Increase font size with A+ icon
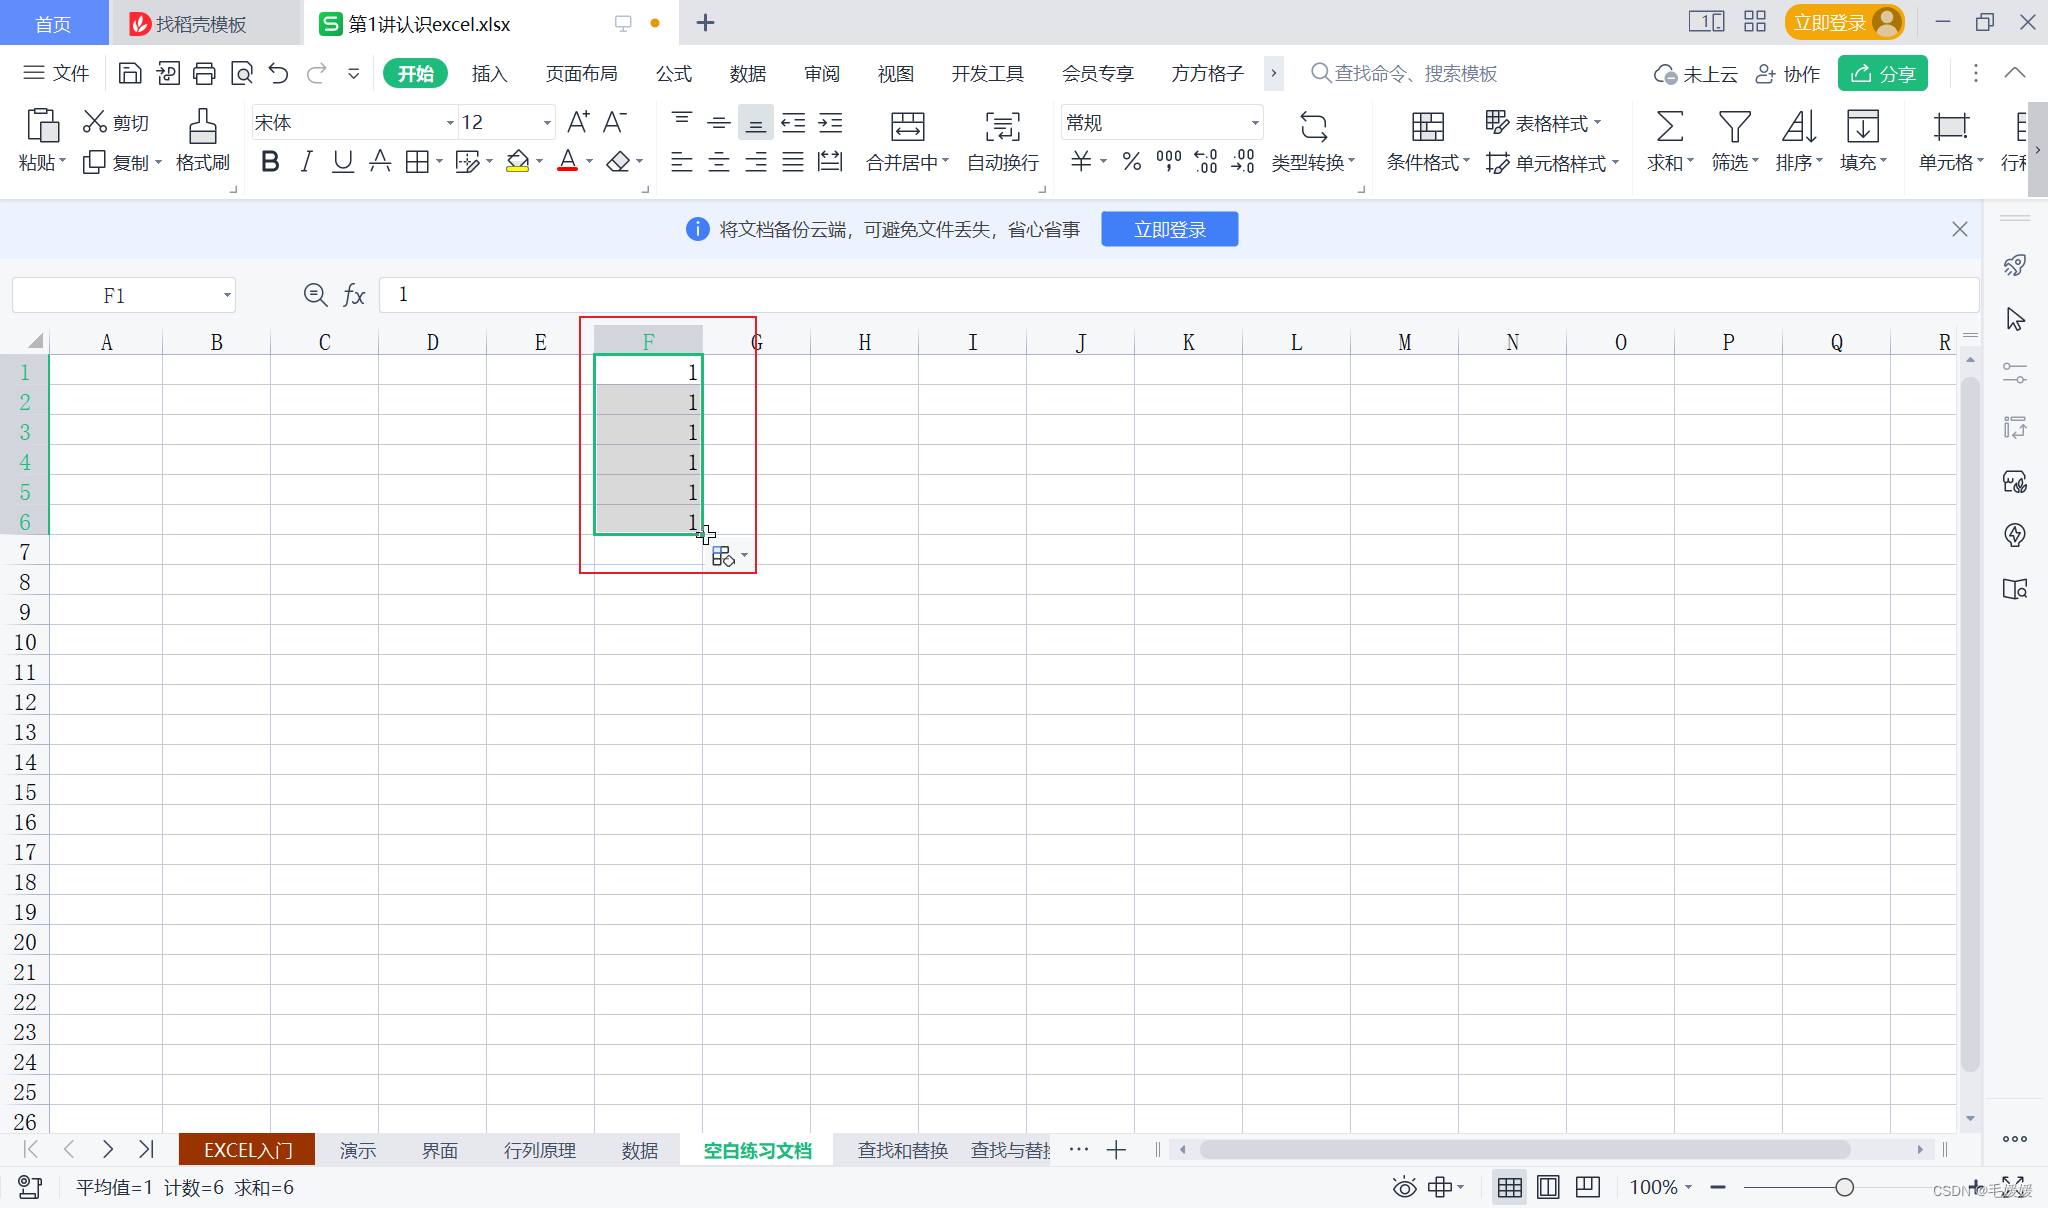This screenshot has width=2048, height=1208. [578, 122]
